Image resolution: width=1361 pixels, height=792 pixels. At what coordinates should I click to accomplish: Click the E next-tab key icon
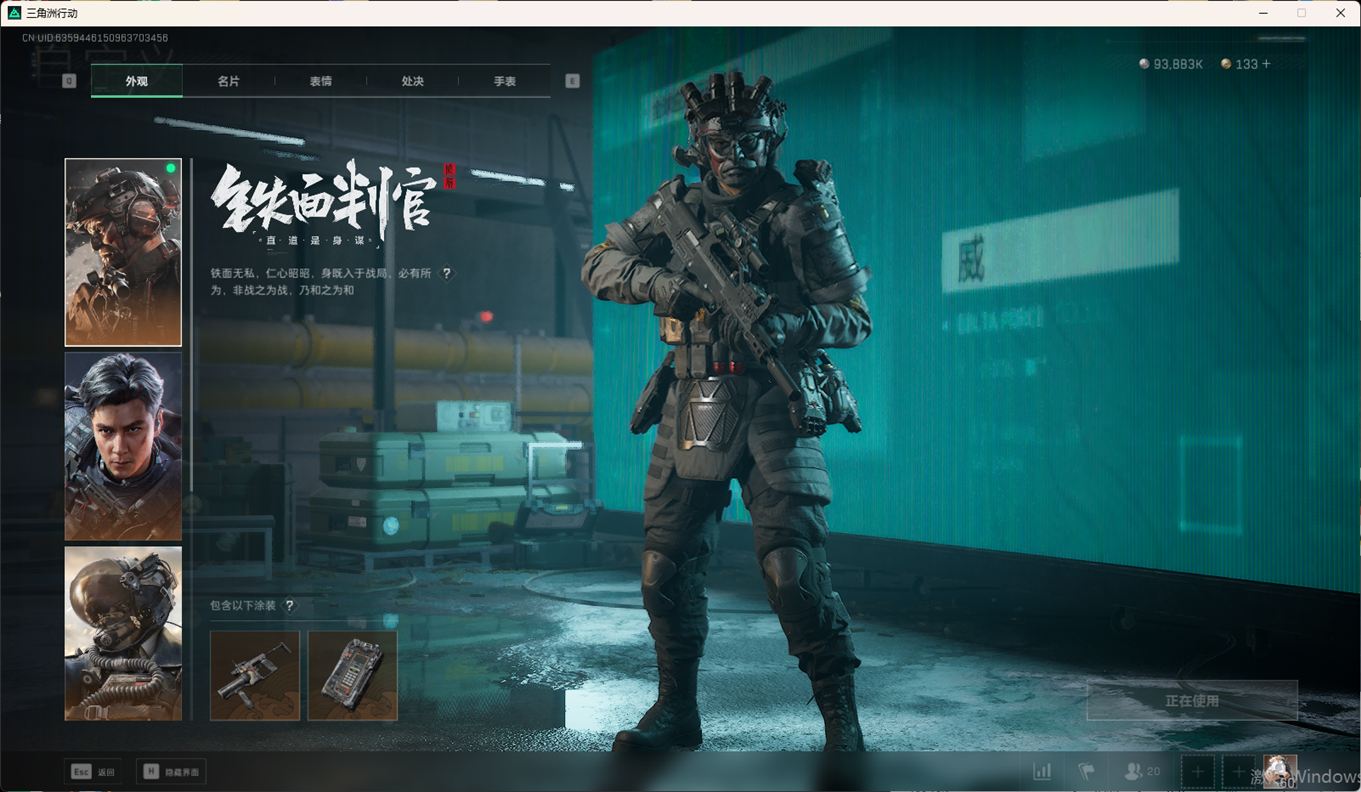[572, 81]
